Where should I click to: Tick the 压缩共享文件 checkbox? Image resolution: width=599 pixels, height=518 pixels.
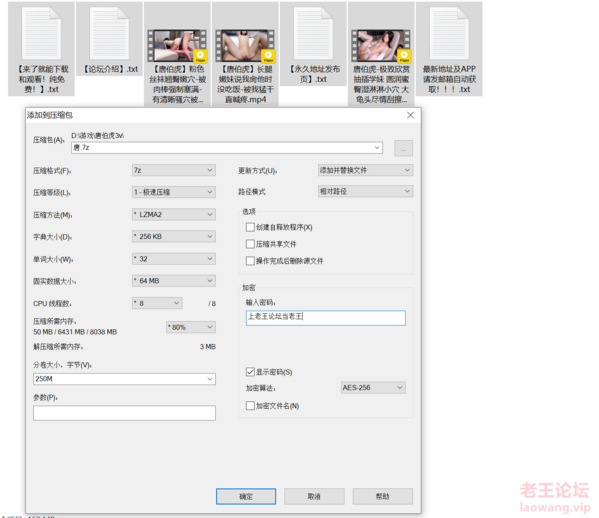pyautogui.click(x=250, y=244)
